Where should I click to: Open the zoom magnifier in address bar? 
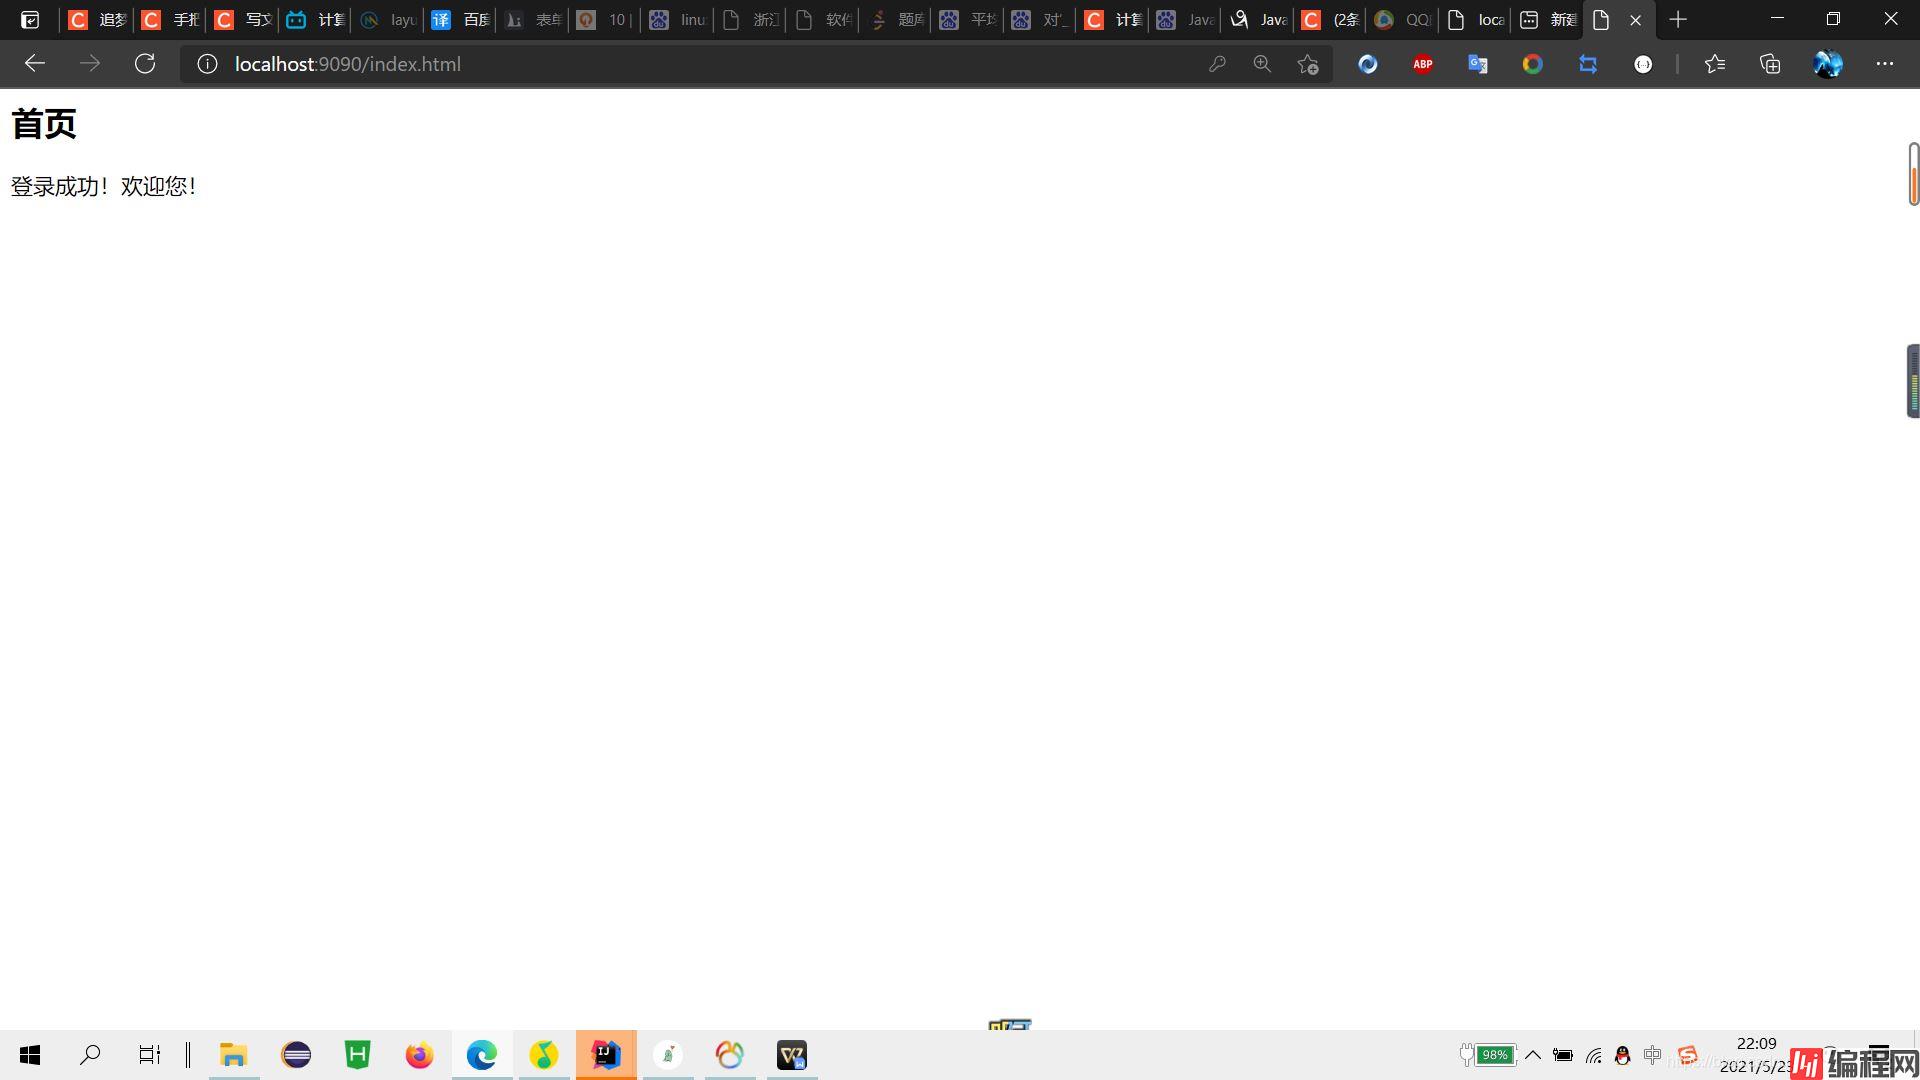tap(1262, 64)
